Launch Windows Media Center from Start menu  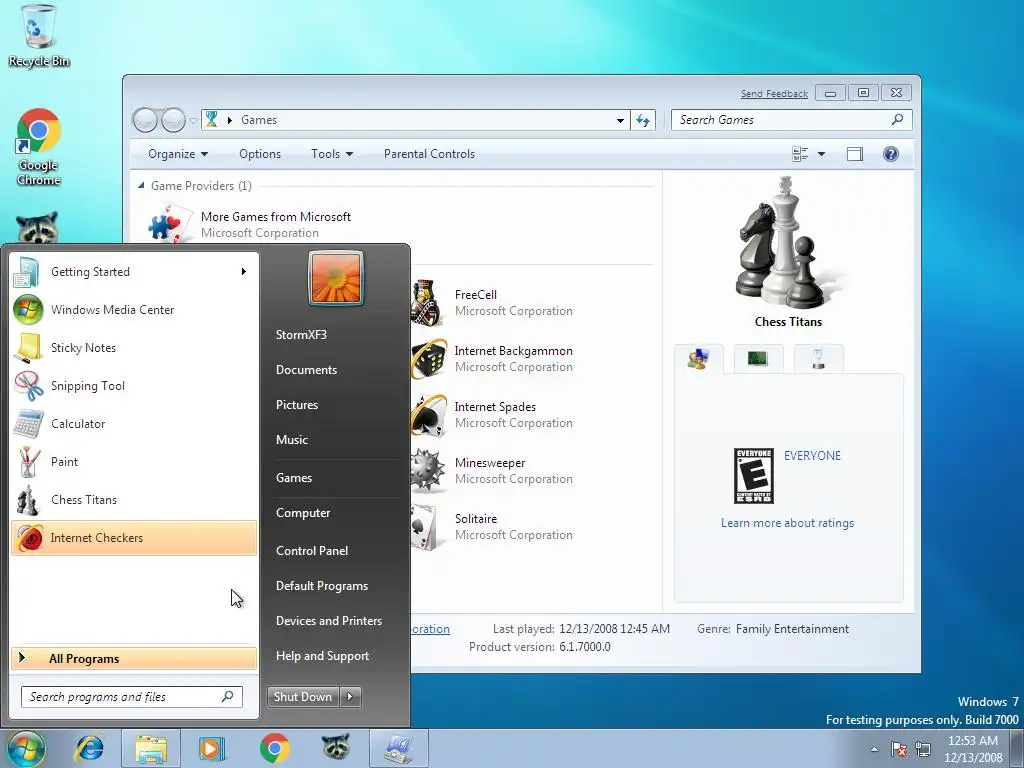(x=134, y=310)
